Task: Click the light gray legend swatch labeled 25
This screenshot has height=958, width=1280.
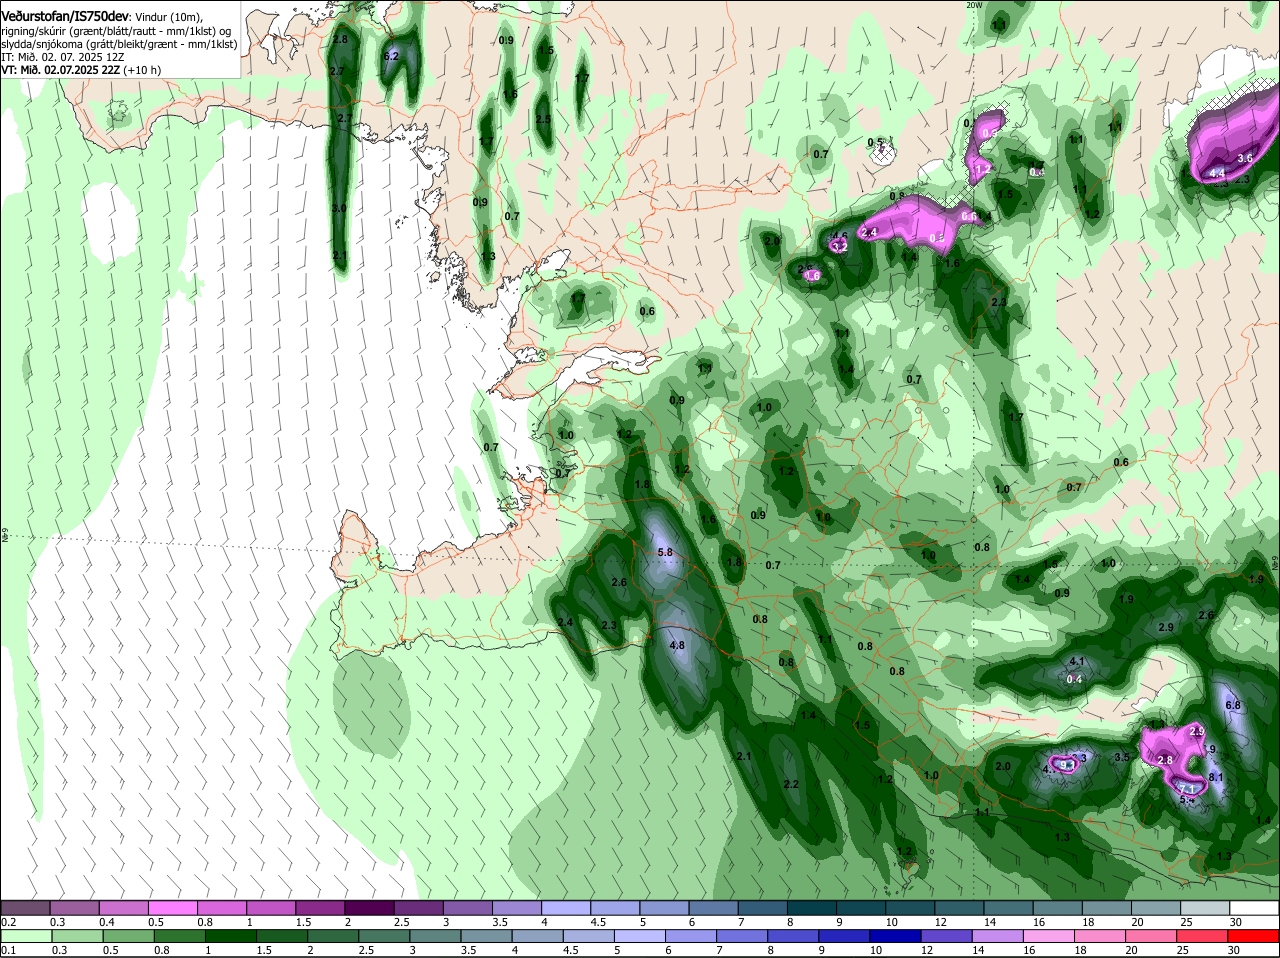Action: (1205, 908)
